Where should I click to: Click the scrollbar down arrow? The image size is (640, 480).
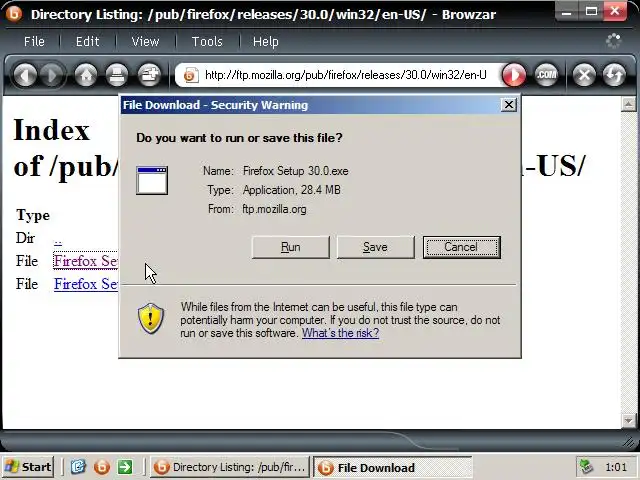pyautogui.click(x=628, y=420)
